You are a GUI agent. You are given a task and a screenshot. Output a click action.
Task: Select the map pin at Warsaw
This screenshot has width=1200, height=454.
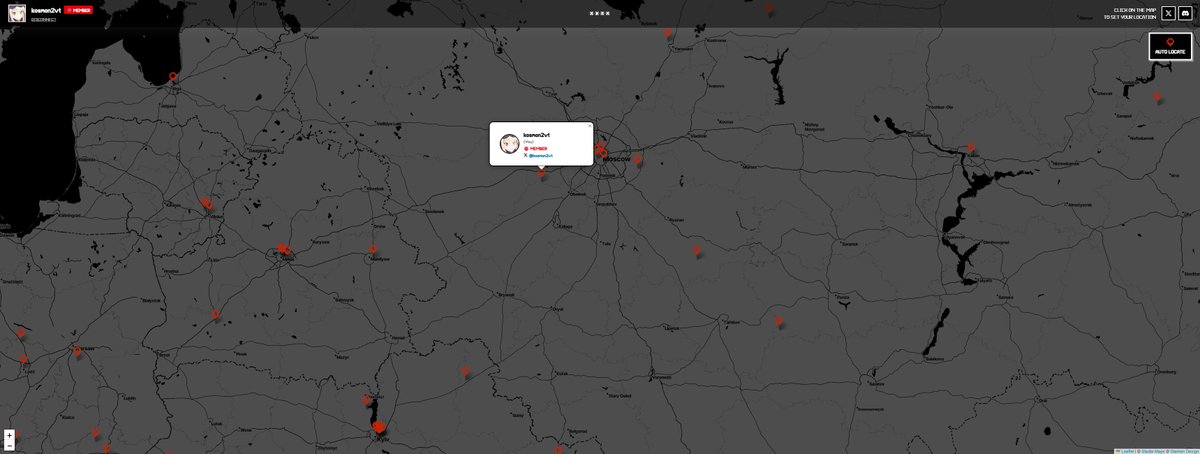(x=77, y=351)
